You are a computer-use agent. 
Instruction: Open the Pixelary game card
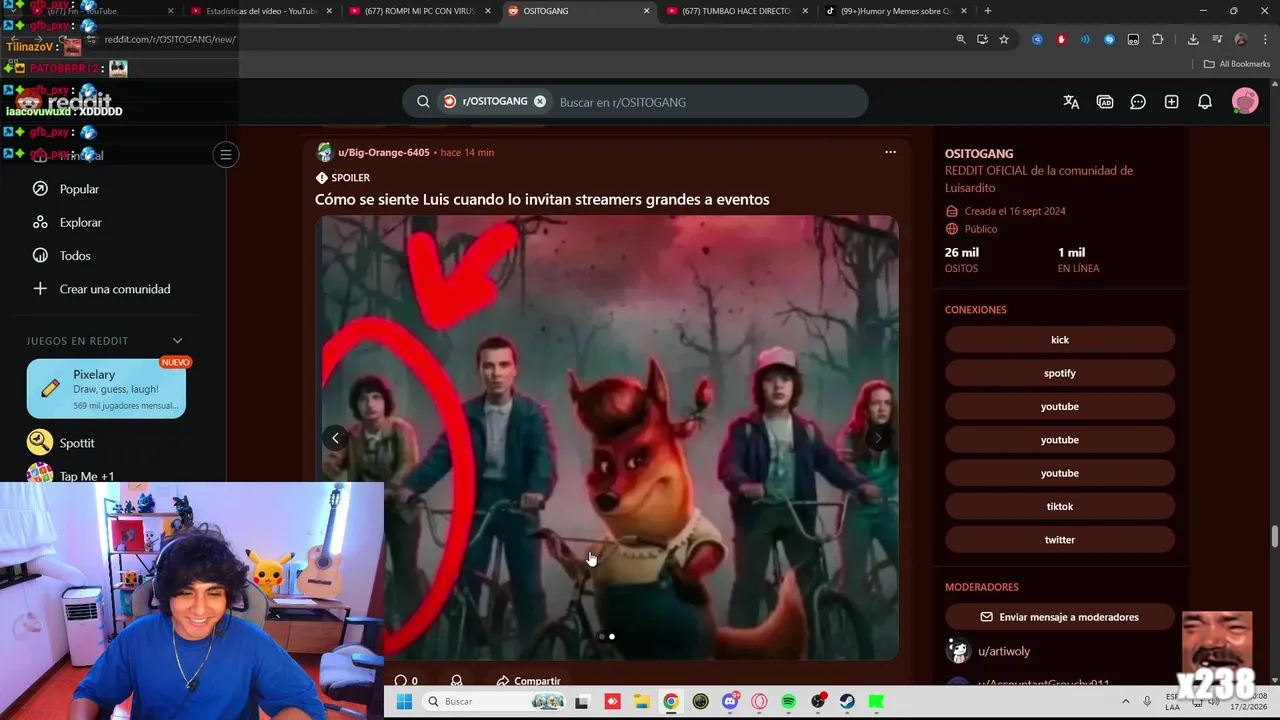click(106, 388)
